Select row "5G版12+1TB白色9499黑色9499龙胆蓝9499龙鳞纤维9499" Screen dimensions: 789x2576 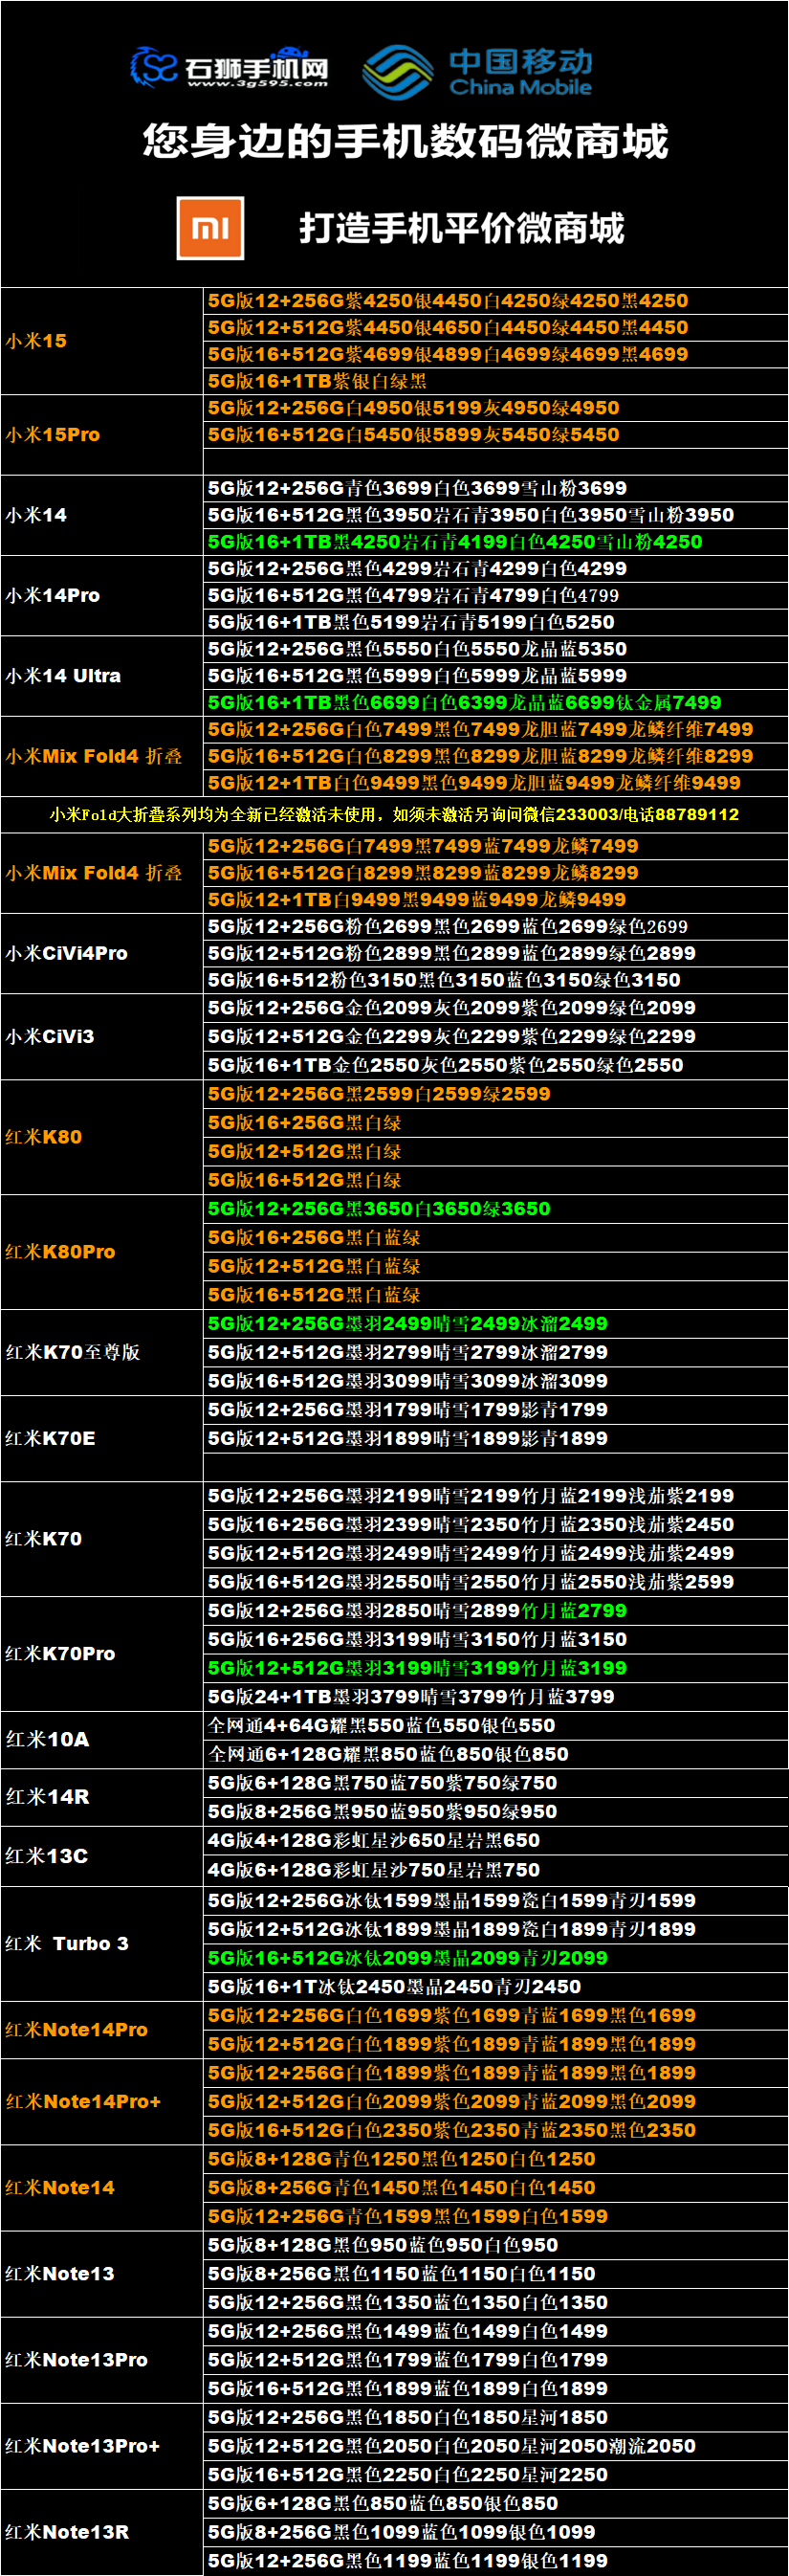coord(496,783)
